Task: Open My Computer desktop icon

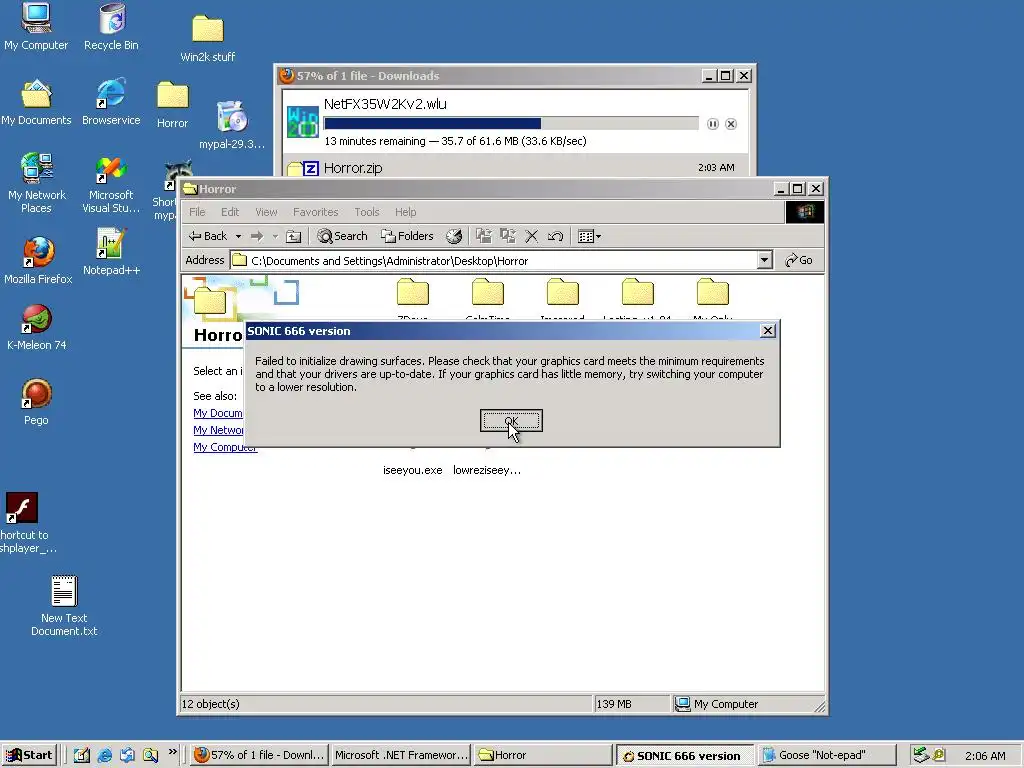Action: pyautogui.click(x=36, y=27)
